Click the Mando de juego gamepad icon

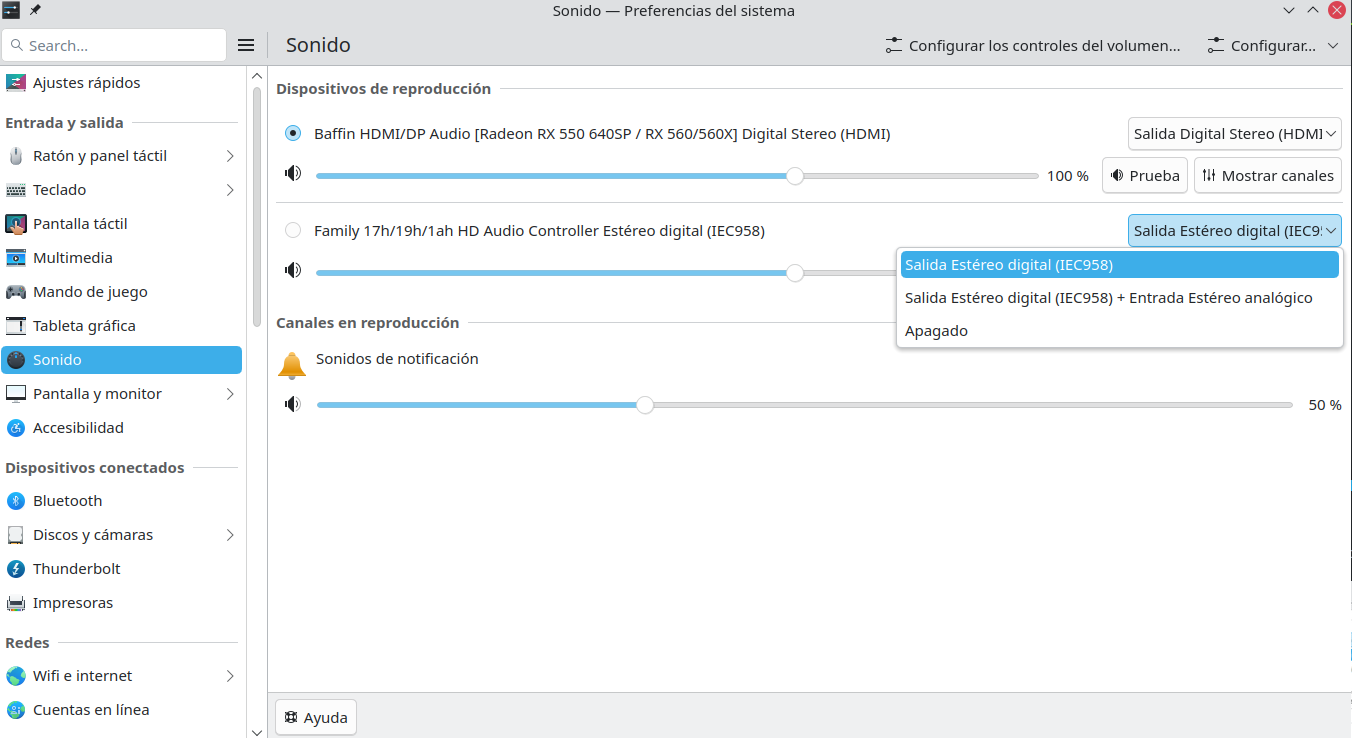click(x=16, y=292)
